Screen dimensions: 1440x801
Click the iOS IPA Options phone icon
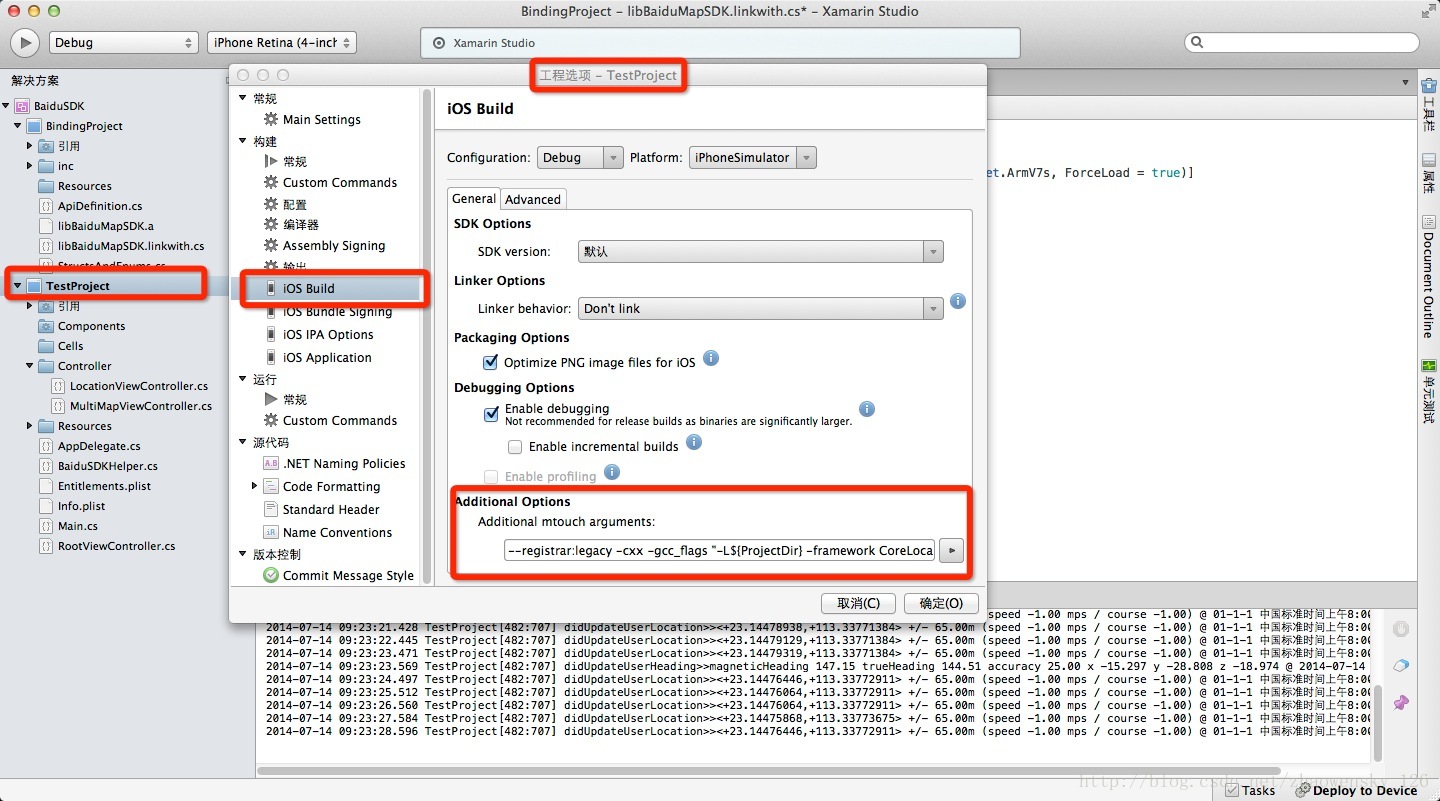click(271, 335)
